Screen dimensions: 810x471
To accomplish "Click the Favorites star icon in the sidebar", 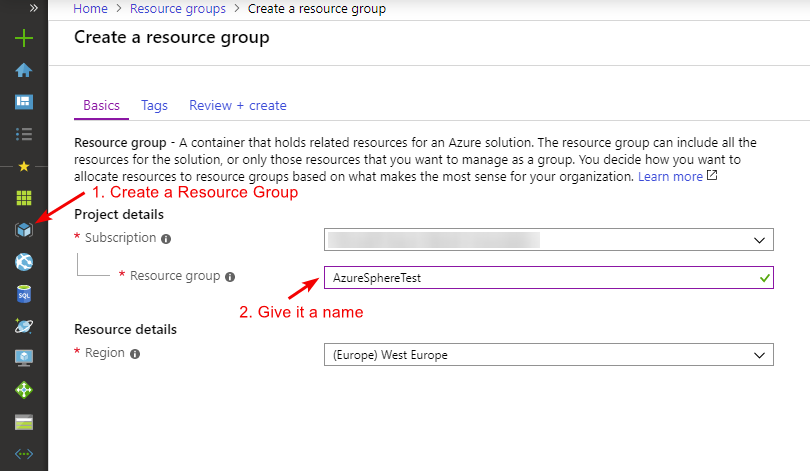I will [x=24, y=166].
